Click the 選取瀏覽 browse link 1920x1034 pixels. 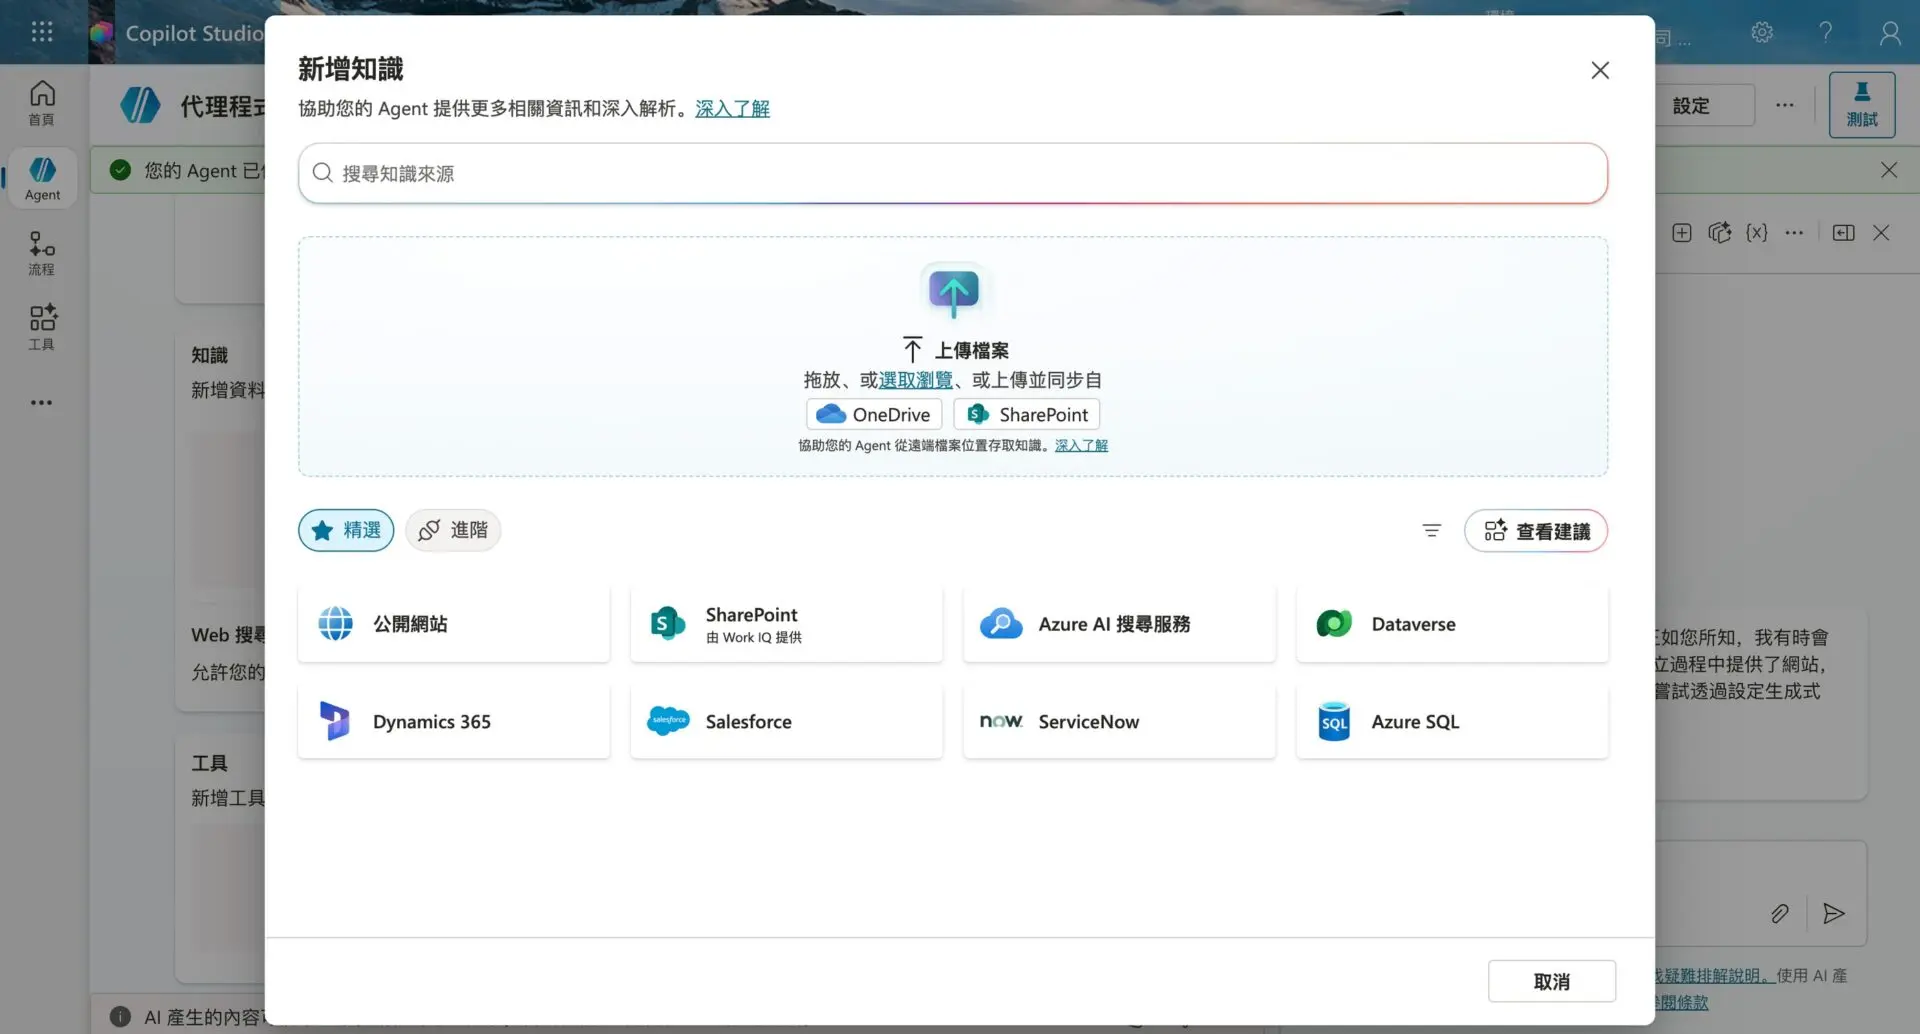(915, 380)
